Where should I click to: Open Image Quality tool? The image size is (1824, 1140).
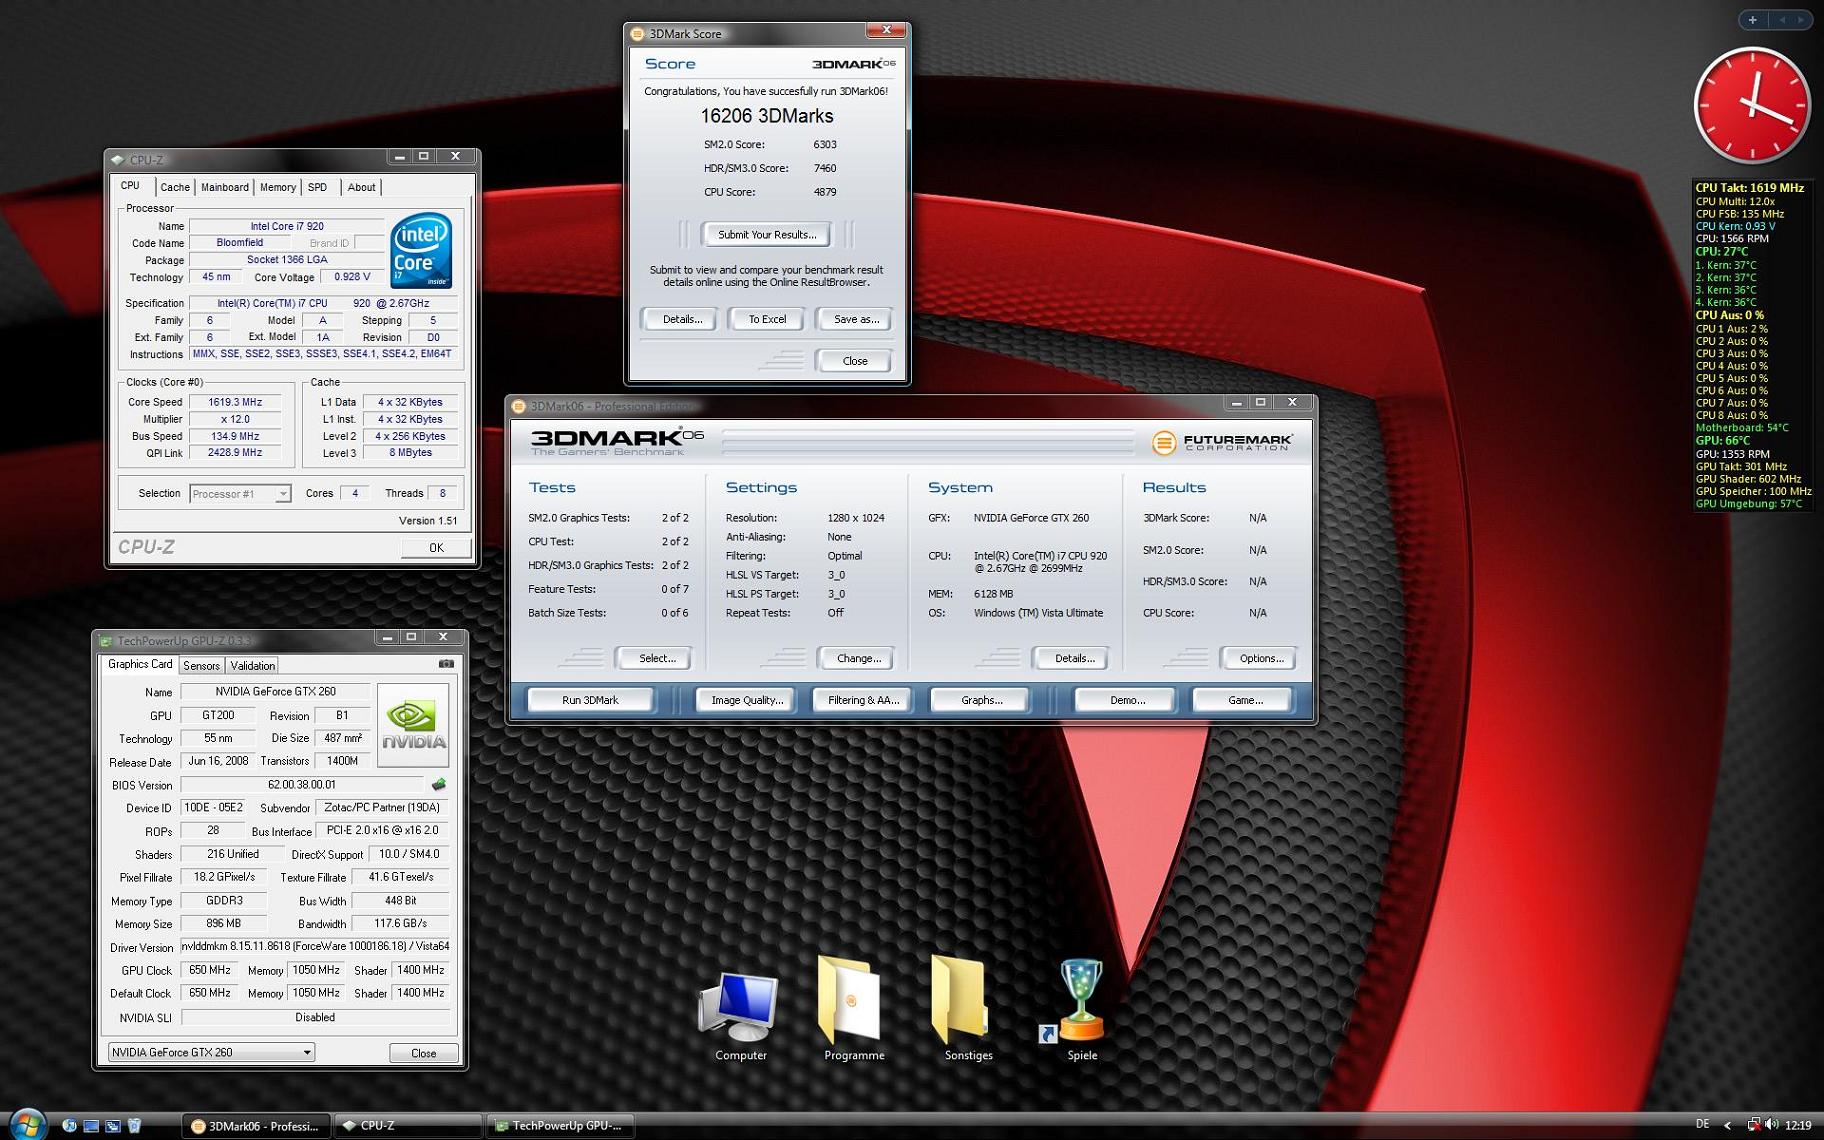pyautogui.click(x=746, y=700)
